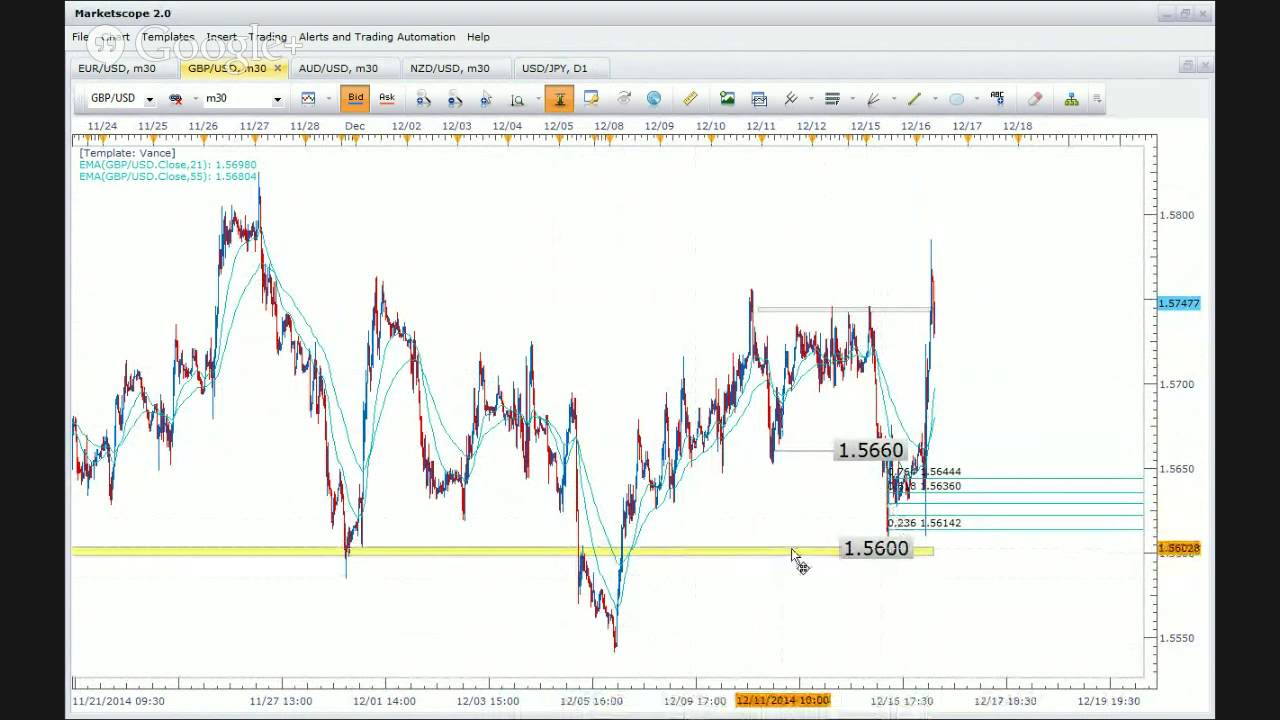Toggle Bid price display
The image size is (1280, 720).
point(355,98)
